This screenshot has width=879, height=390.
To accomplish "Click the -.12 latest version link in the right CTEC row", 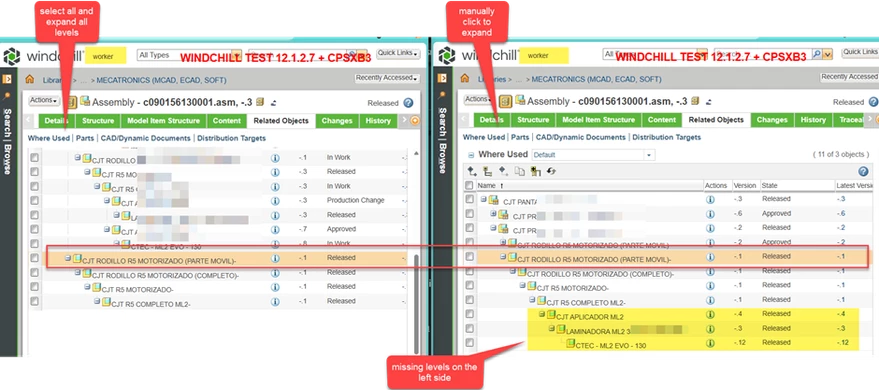I will pos(844,343).
